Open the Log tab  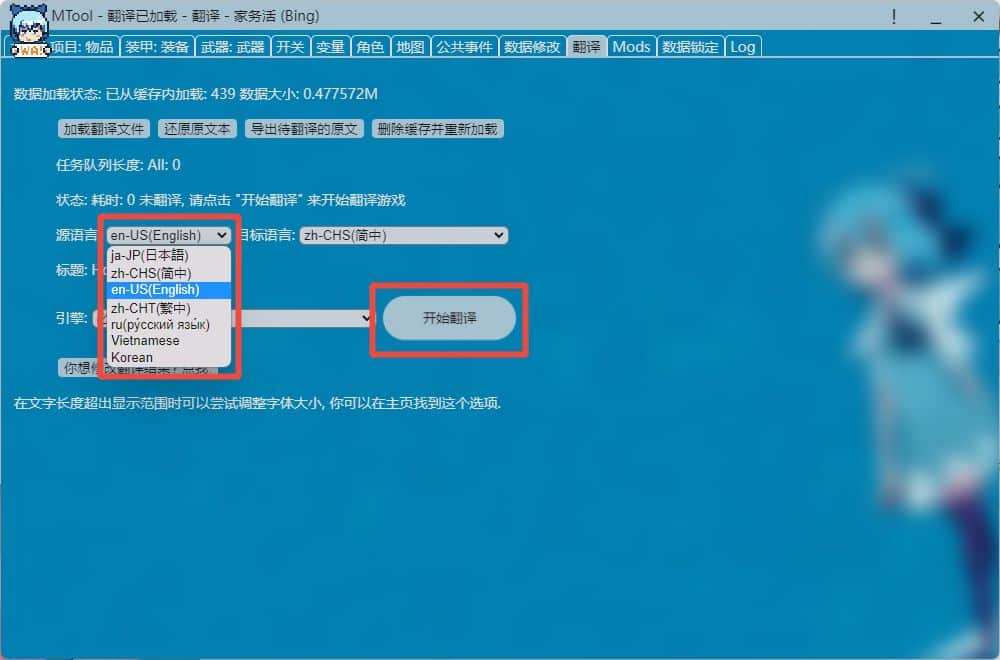coord(743,46)
